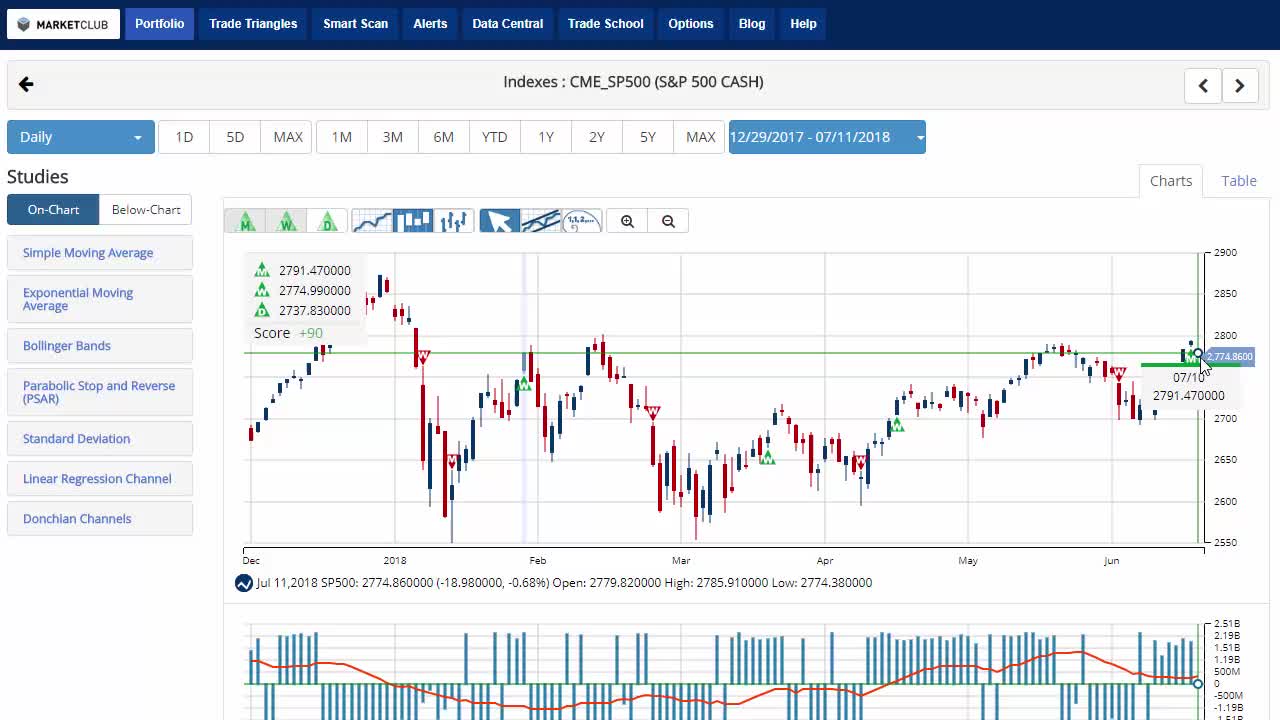This screenshot has height=720, width=1280.
Task: Select the 1D intraday range
Action: point(184,137)
